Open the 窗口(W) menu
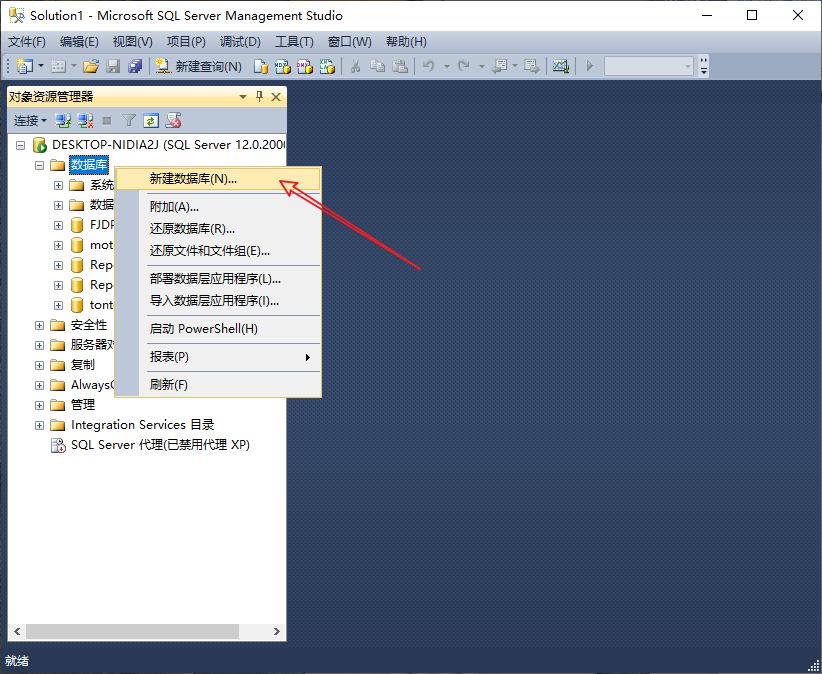The width and height of the screenshot is (822, 674). click(350, 41)
